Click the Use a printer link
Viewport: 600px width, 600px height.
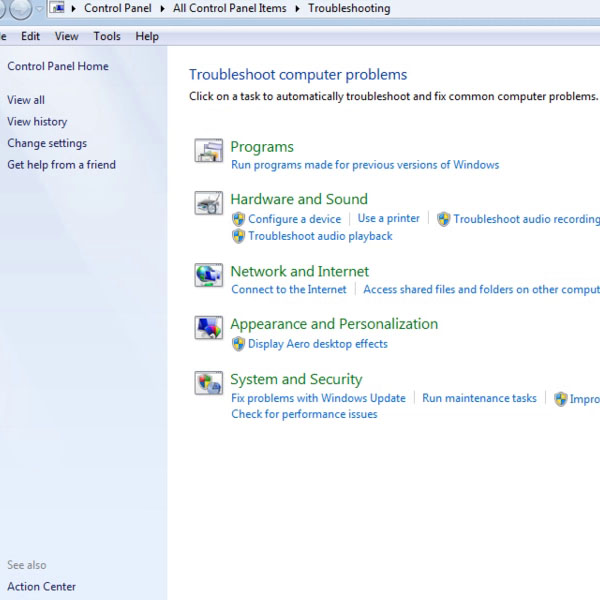tap(388, 218)
